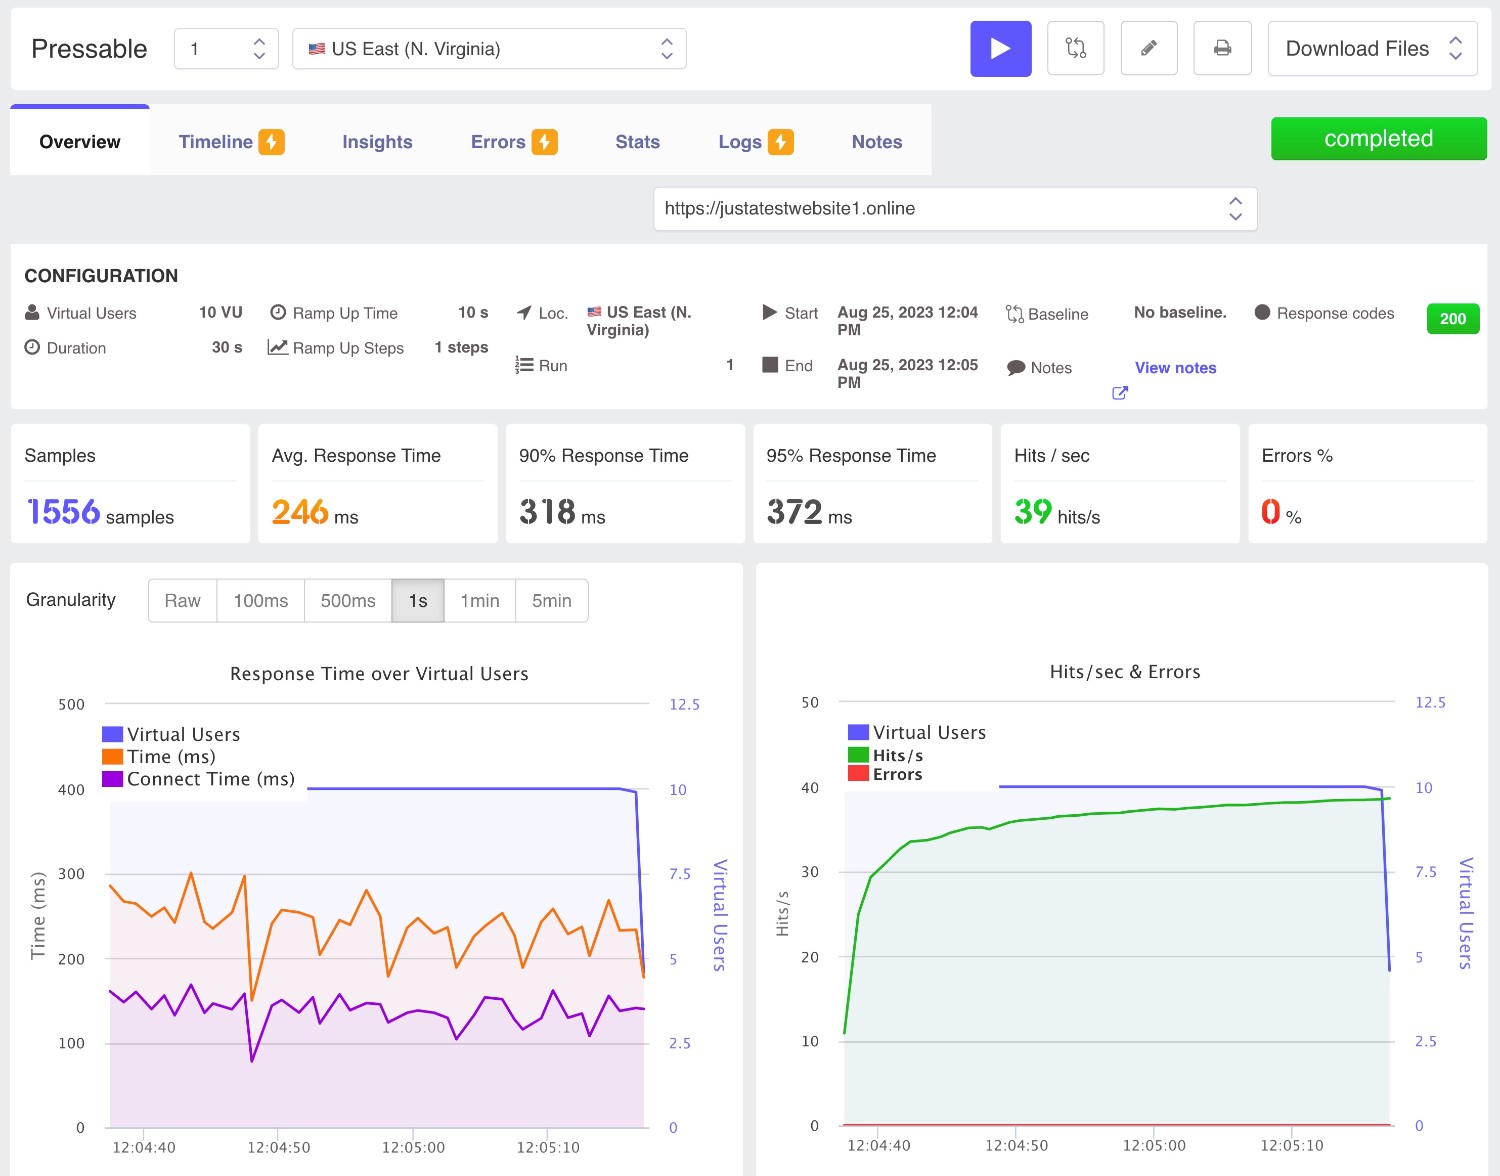
Task: Open the justatestwebsite1.online URL dropdown
Action: (x=955, y=208)
